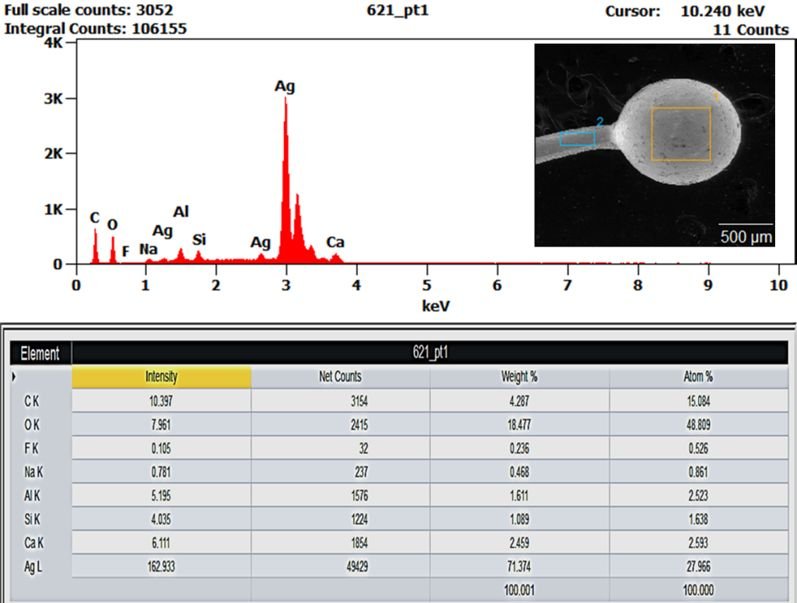Screen dimensions: 797x603
Task: Click intensity value 162.933
Action: [x=161, y=566]
